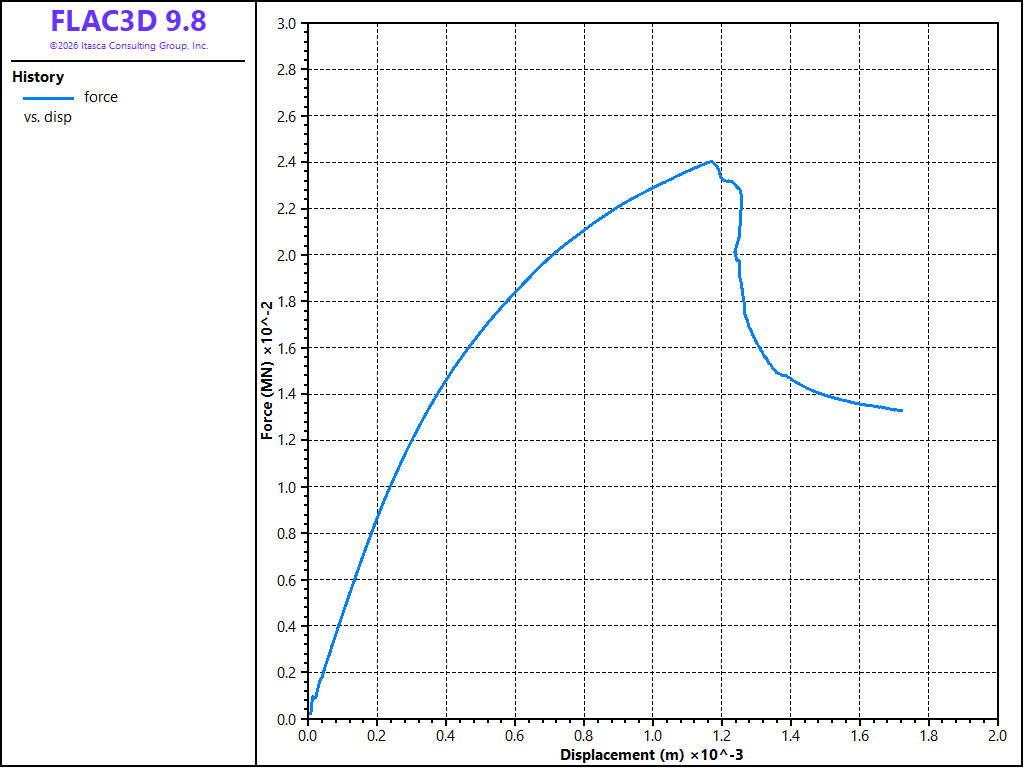Click the 1.0 tick label on x-axis

[x=652, y=735]
